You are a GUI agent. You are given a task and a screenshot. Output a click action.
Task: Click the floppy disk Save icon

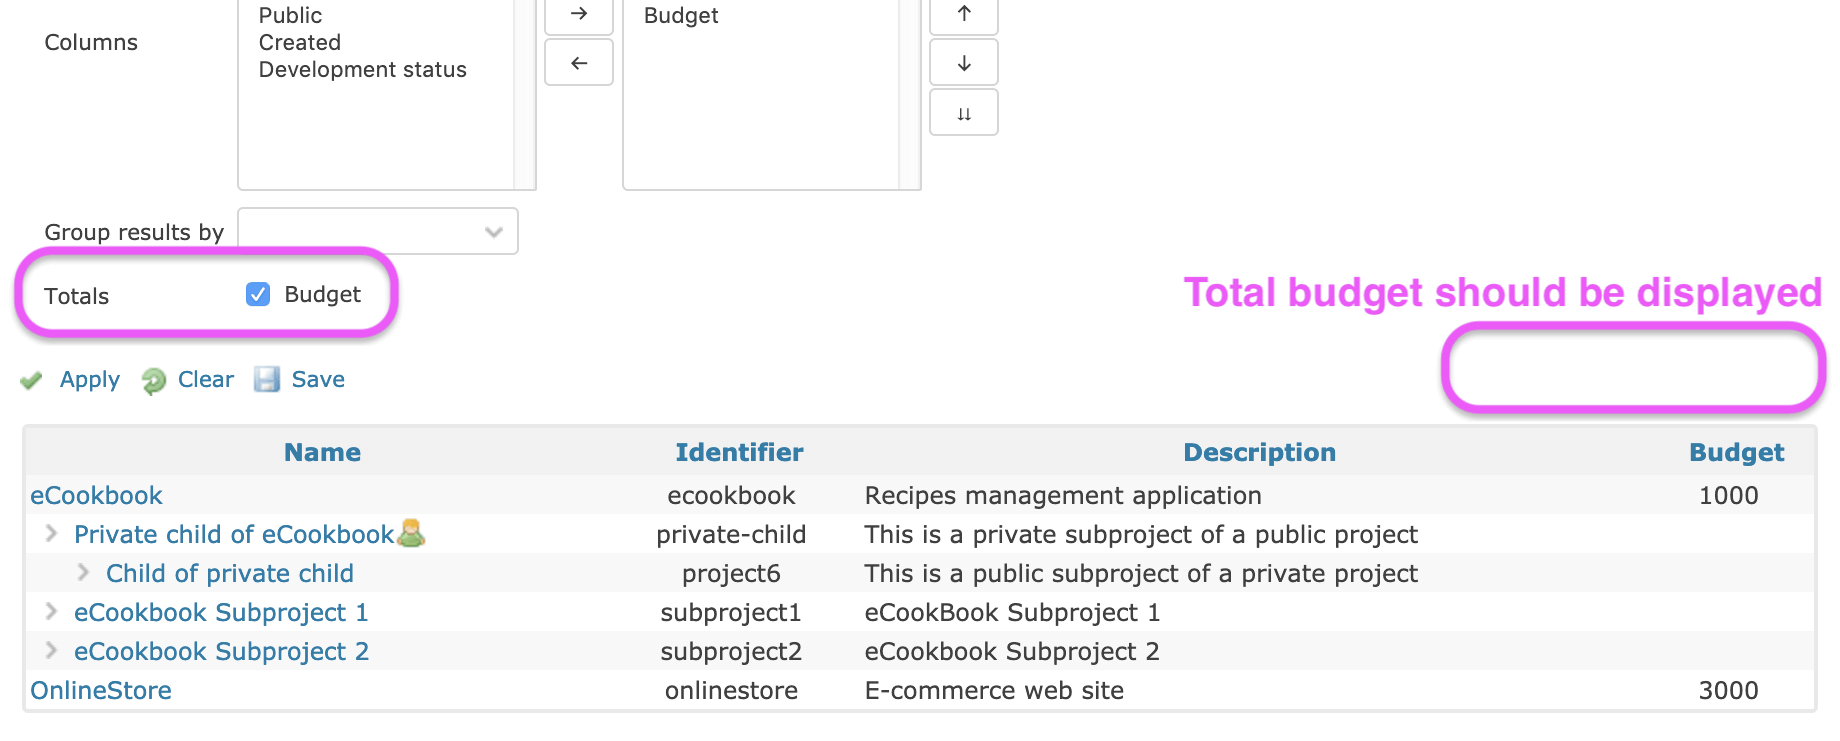pyautogui.click(x=266, y=380)
